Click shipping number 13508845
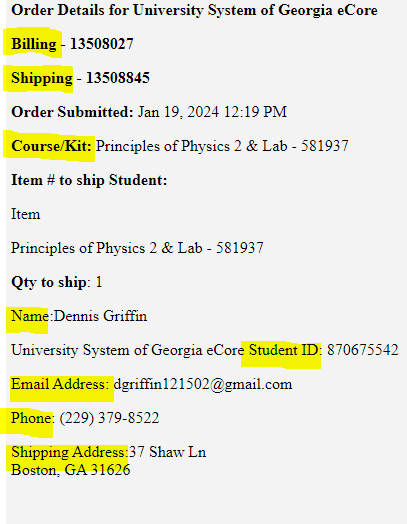The height and width of the screenshot is (524, 407). [x=118, y=78]
